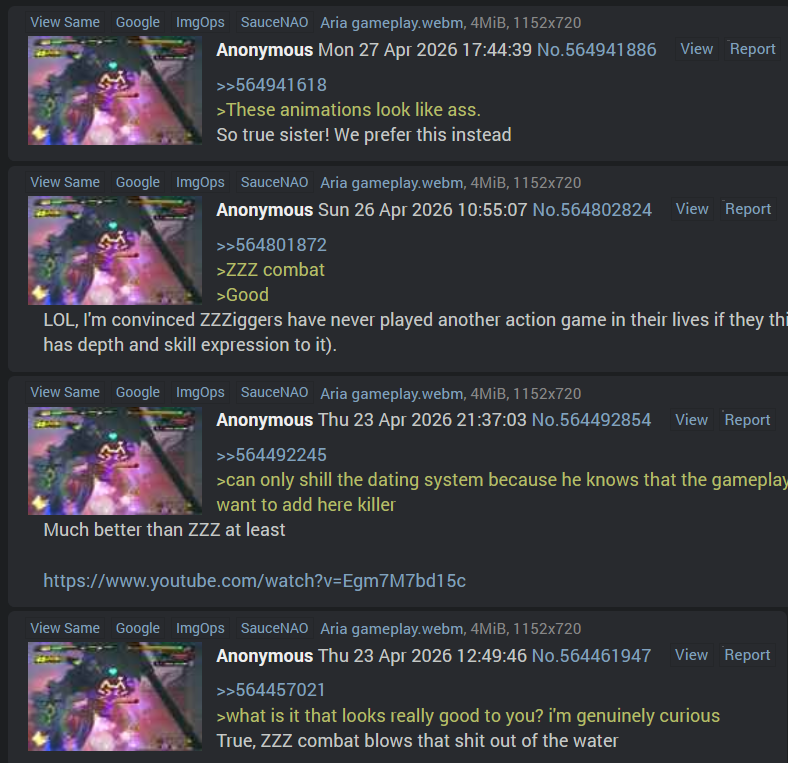
Task: Follow reply link >>564457021
Action: tap(271, 690)
